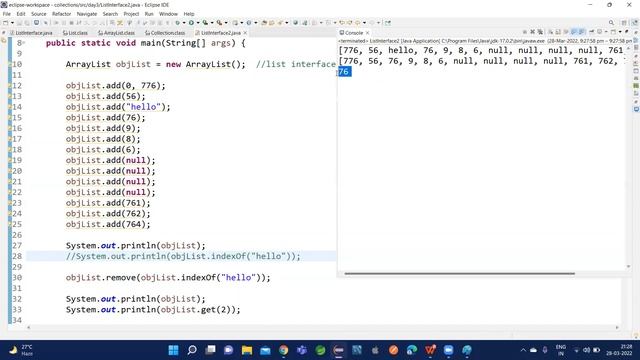The height and width of the screenshot is (360, 640).
Task: Click the External Tools toolbar icon
Action: pos(219,23)
